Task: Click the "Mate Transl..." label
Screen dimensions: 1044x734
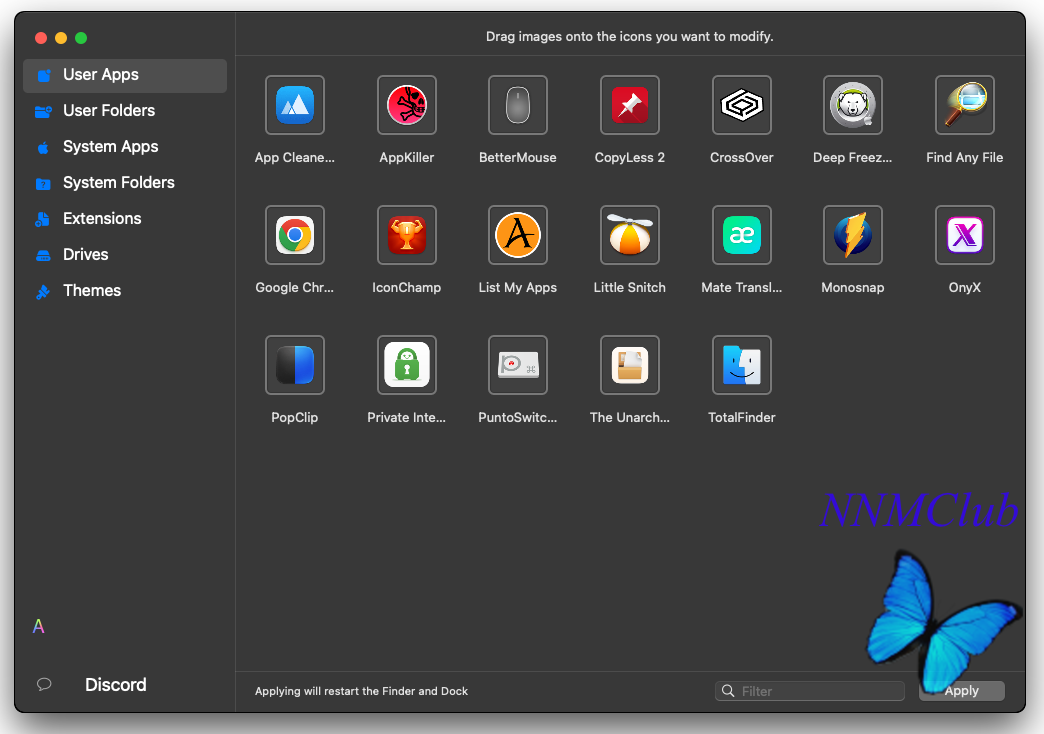Action: (742, 288)
